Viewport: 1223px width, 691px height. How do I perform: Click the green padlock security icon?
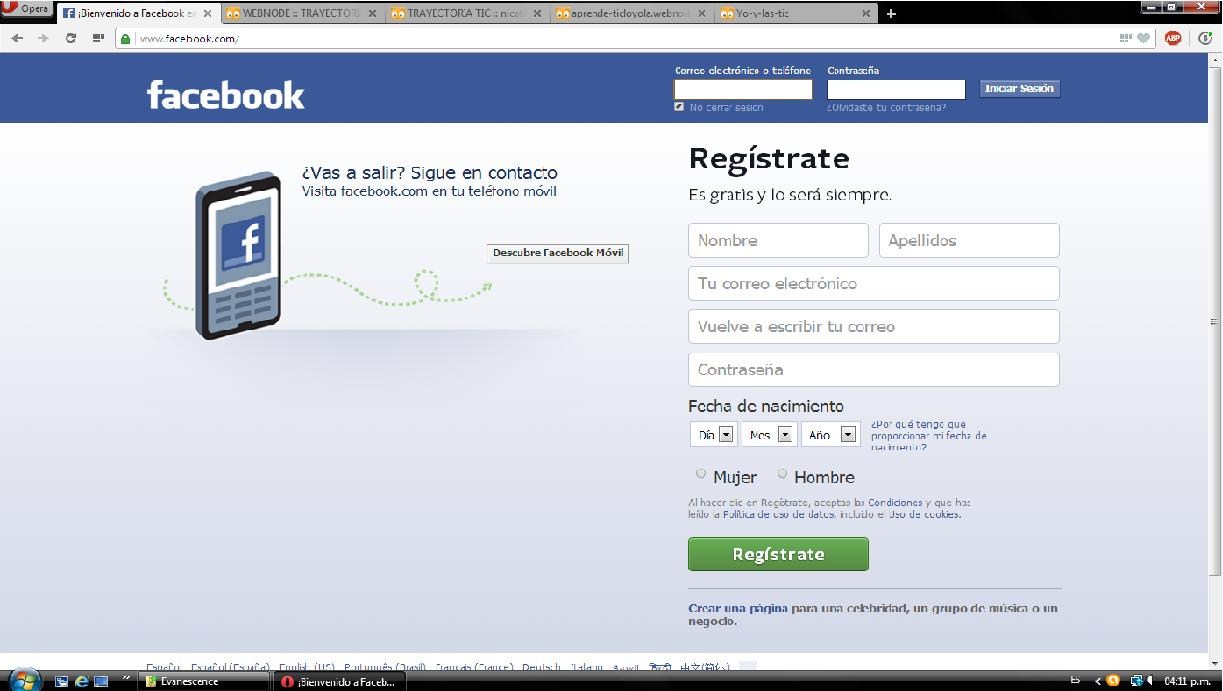[x=126, y=39]
